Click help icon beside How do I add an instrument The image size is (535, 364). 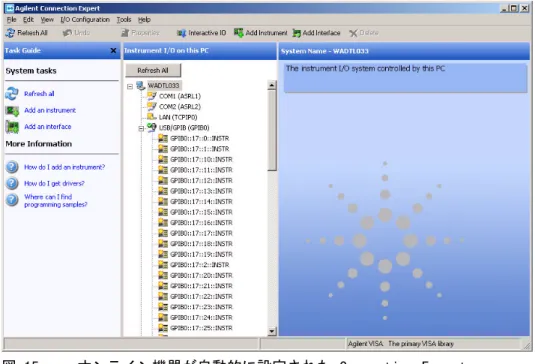(x=12, y=167)
